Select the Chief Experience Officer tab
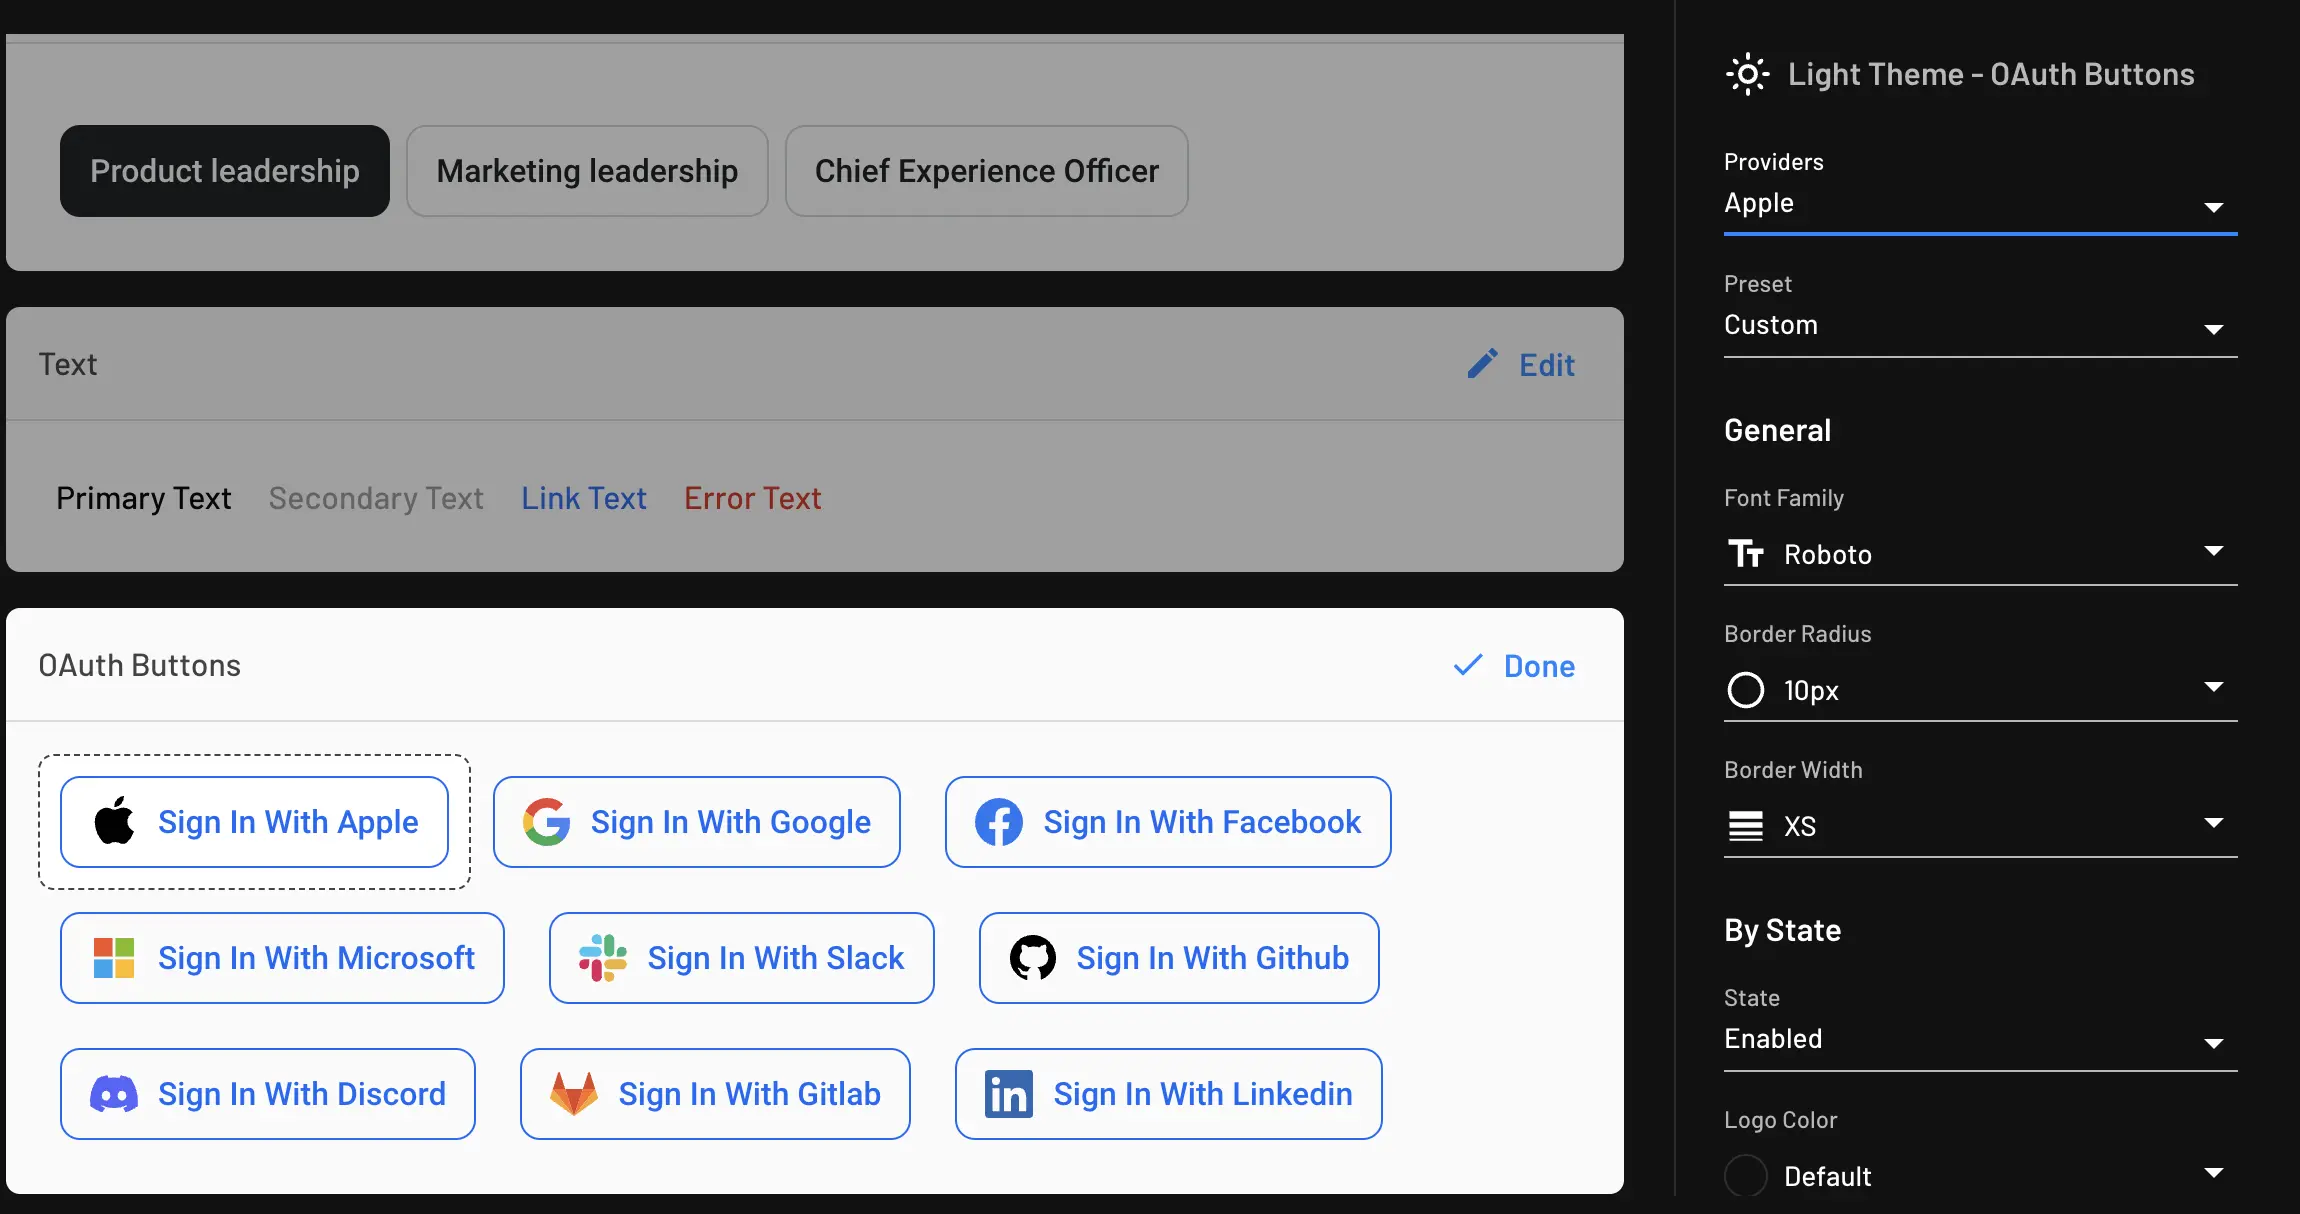Image resolution: width=2300 pixels, height=1214 pixels. (x=986, y=170)
